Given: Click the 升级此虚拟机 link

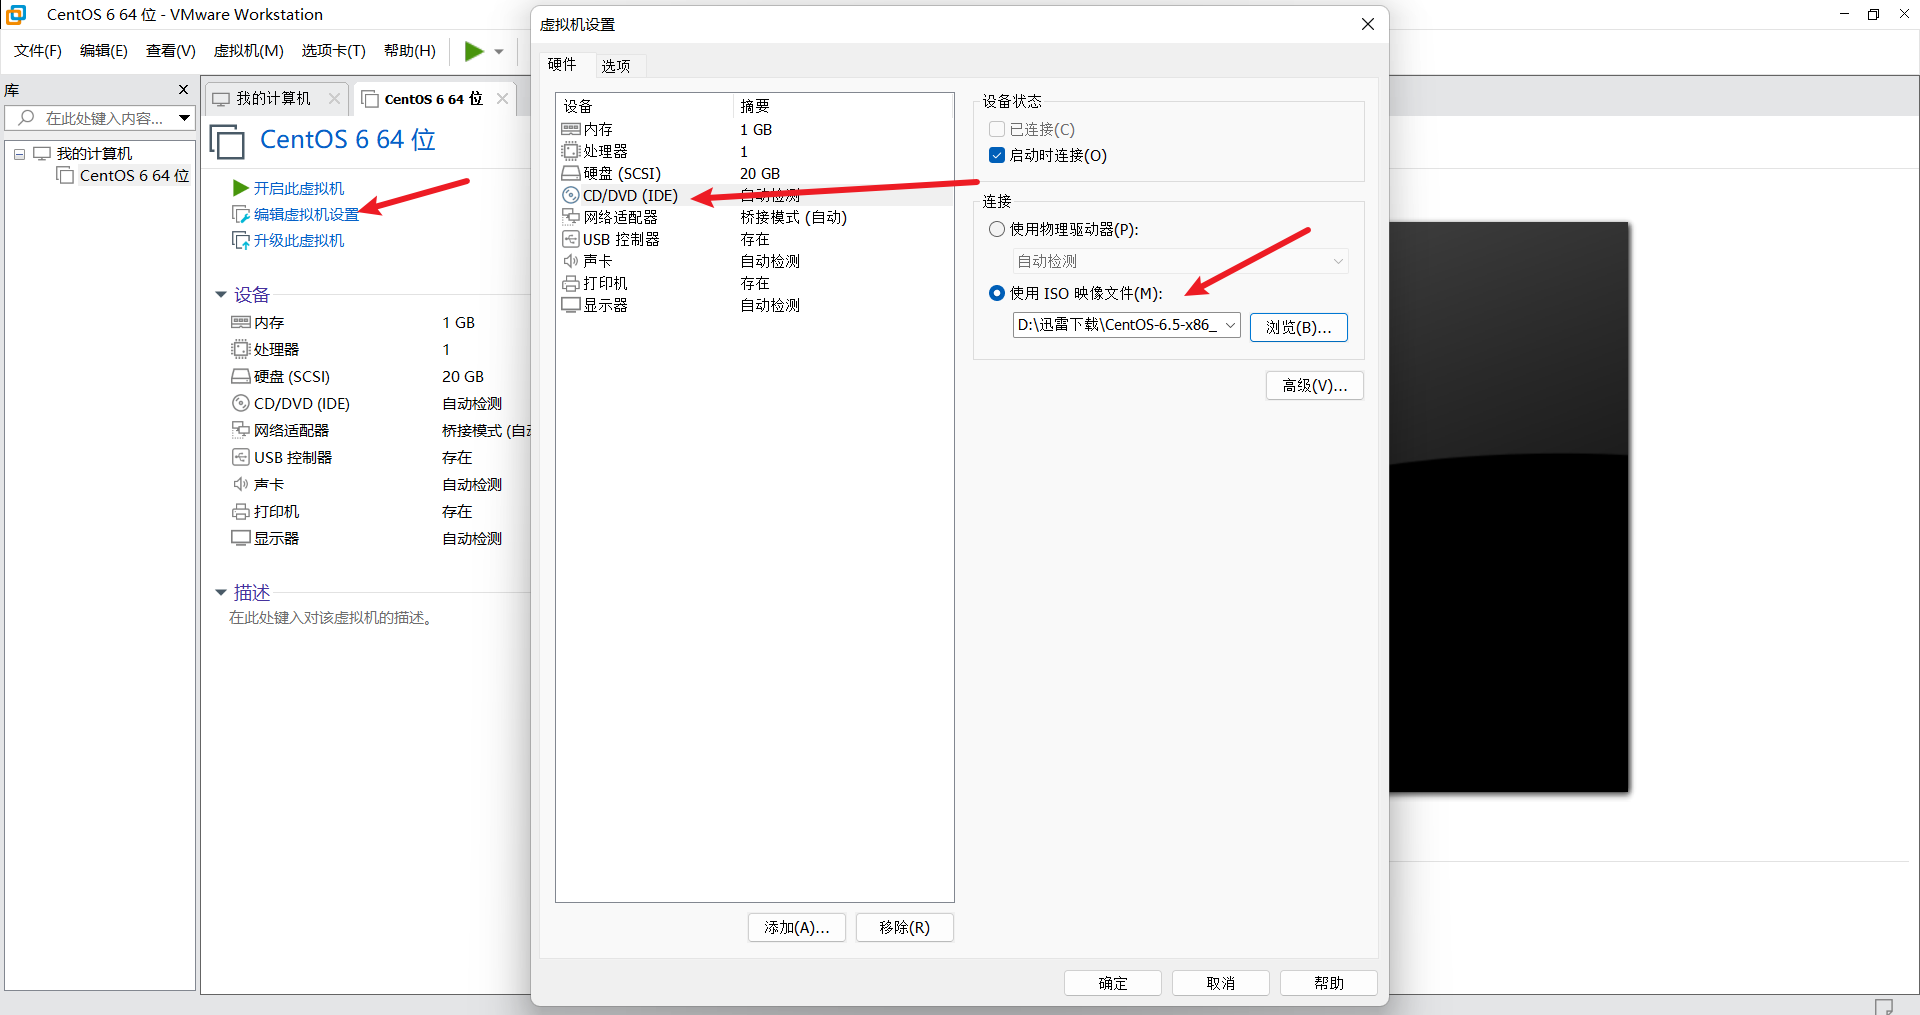Looking at the screenshot, I should 298,240.
